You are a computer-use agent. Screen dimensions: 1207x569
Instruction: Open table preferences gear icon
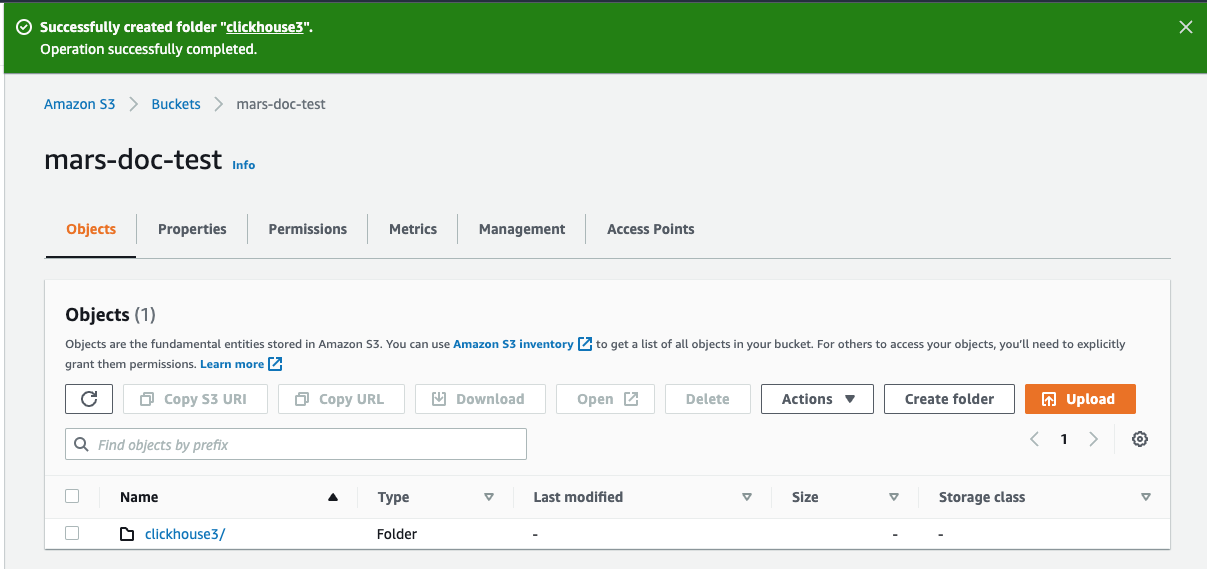coord(1139,439)
